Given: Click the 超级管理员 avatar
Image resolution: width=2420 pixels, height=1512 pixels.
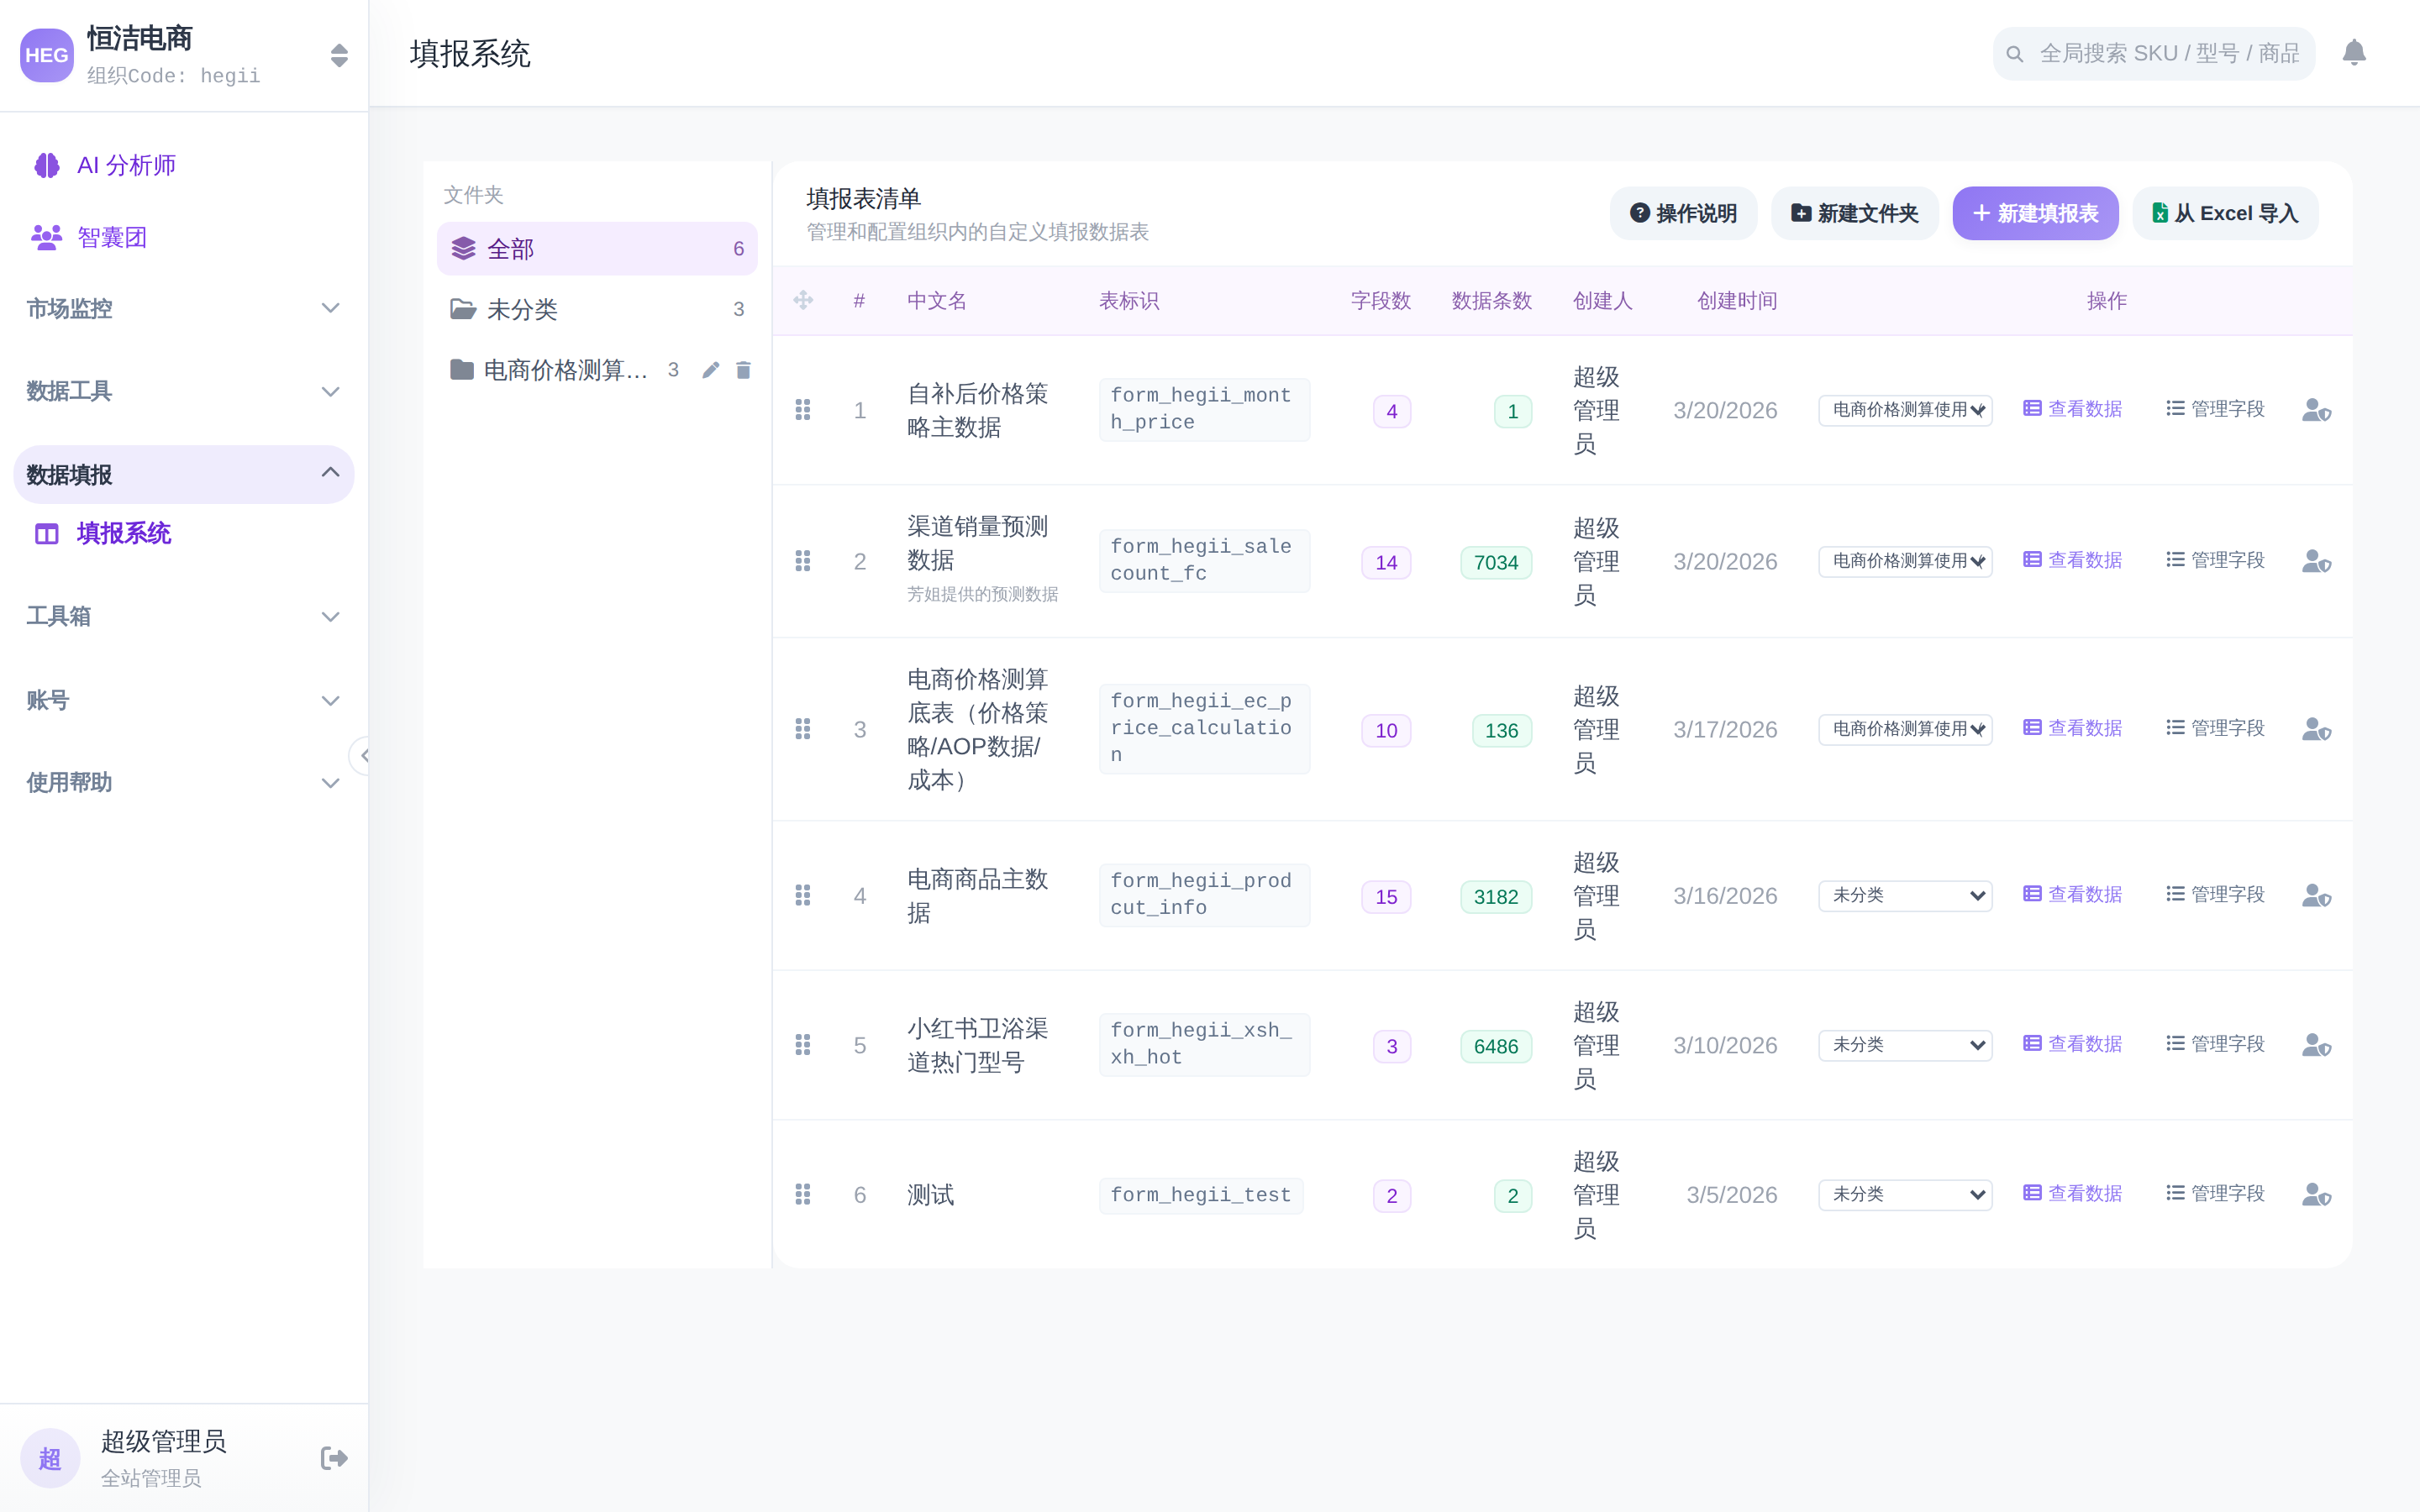Looking at the screenshot, I should (50, 1458).
